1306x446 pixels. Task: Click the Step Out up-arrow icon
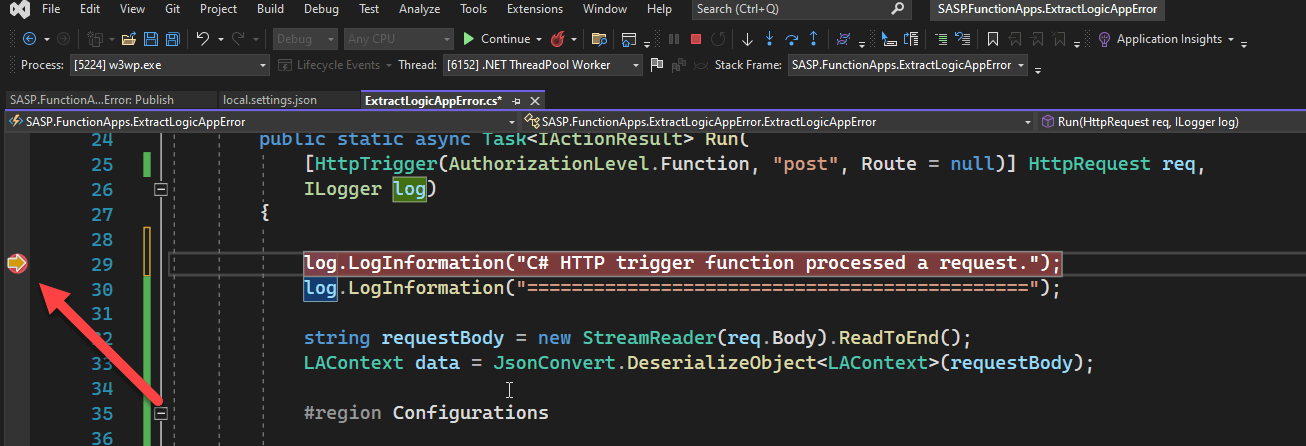815,40
